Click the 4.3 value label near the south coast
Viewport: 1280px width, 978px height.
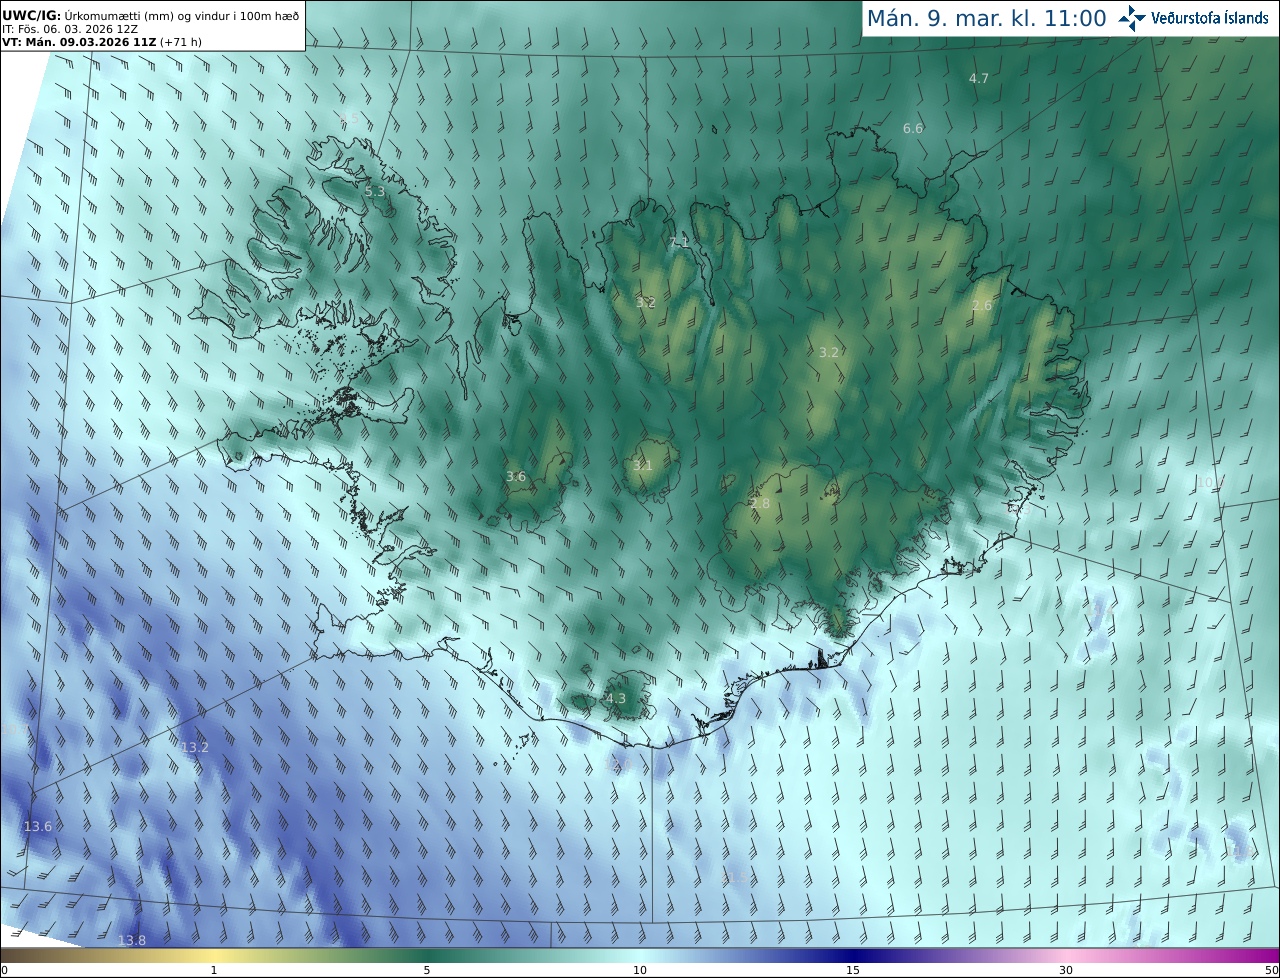(x=616, y=698)
